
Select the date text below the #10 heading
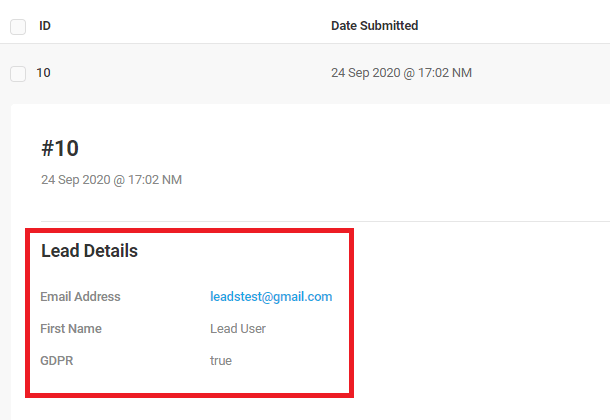pos(112,180)
